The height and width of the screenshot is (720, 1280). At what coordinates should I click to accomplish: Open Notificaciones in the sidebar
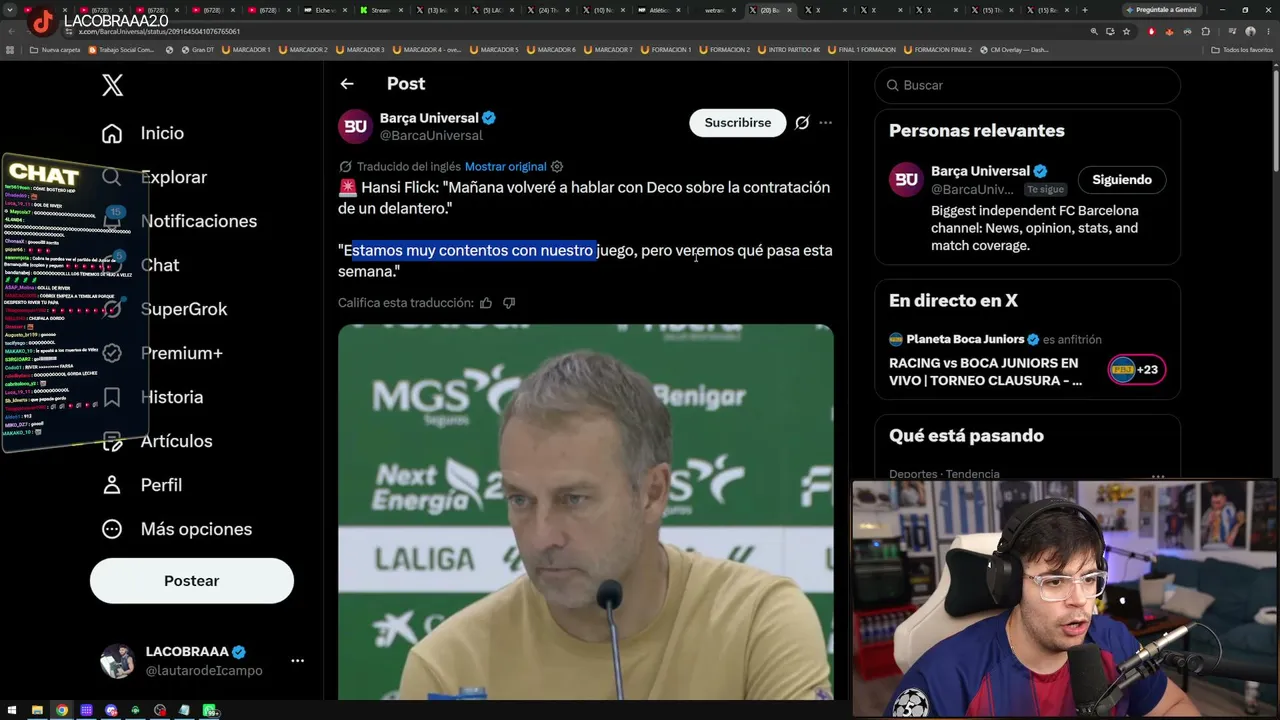pos(199,221)
